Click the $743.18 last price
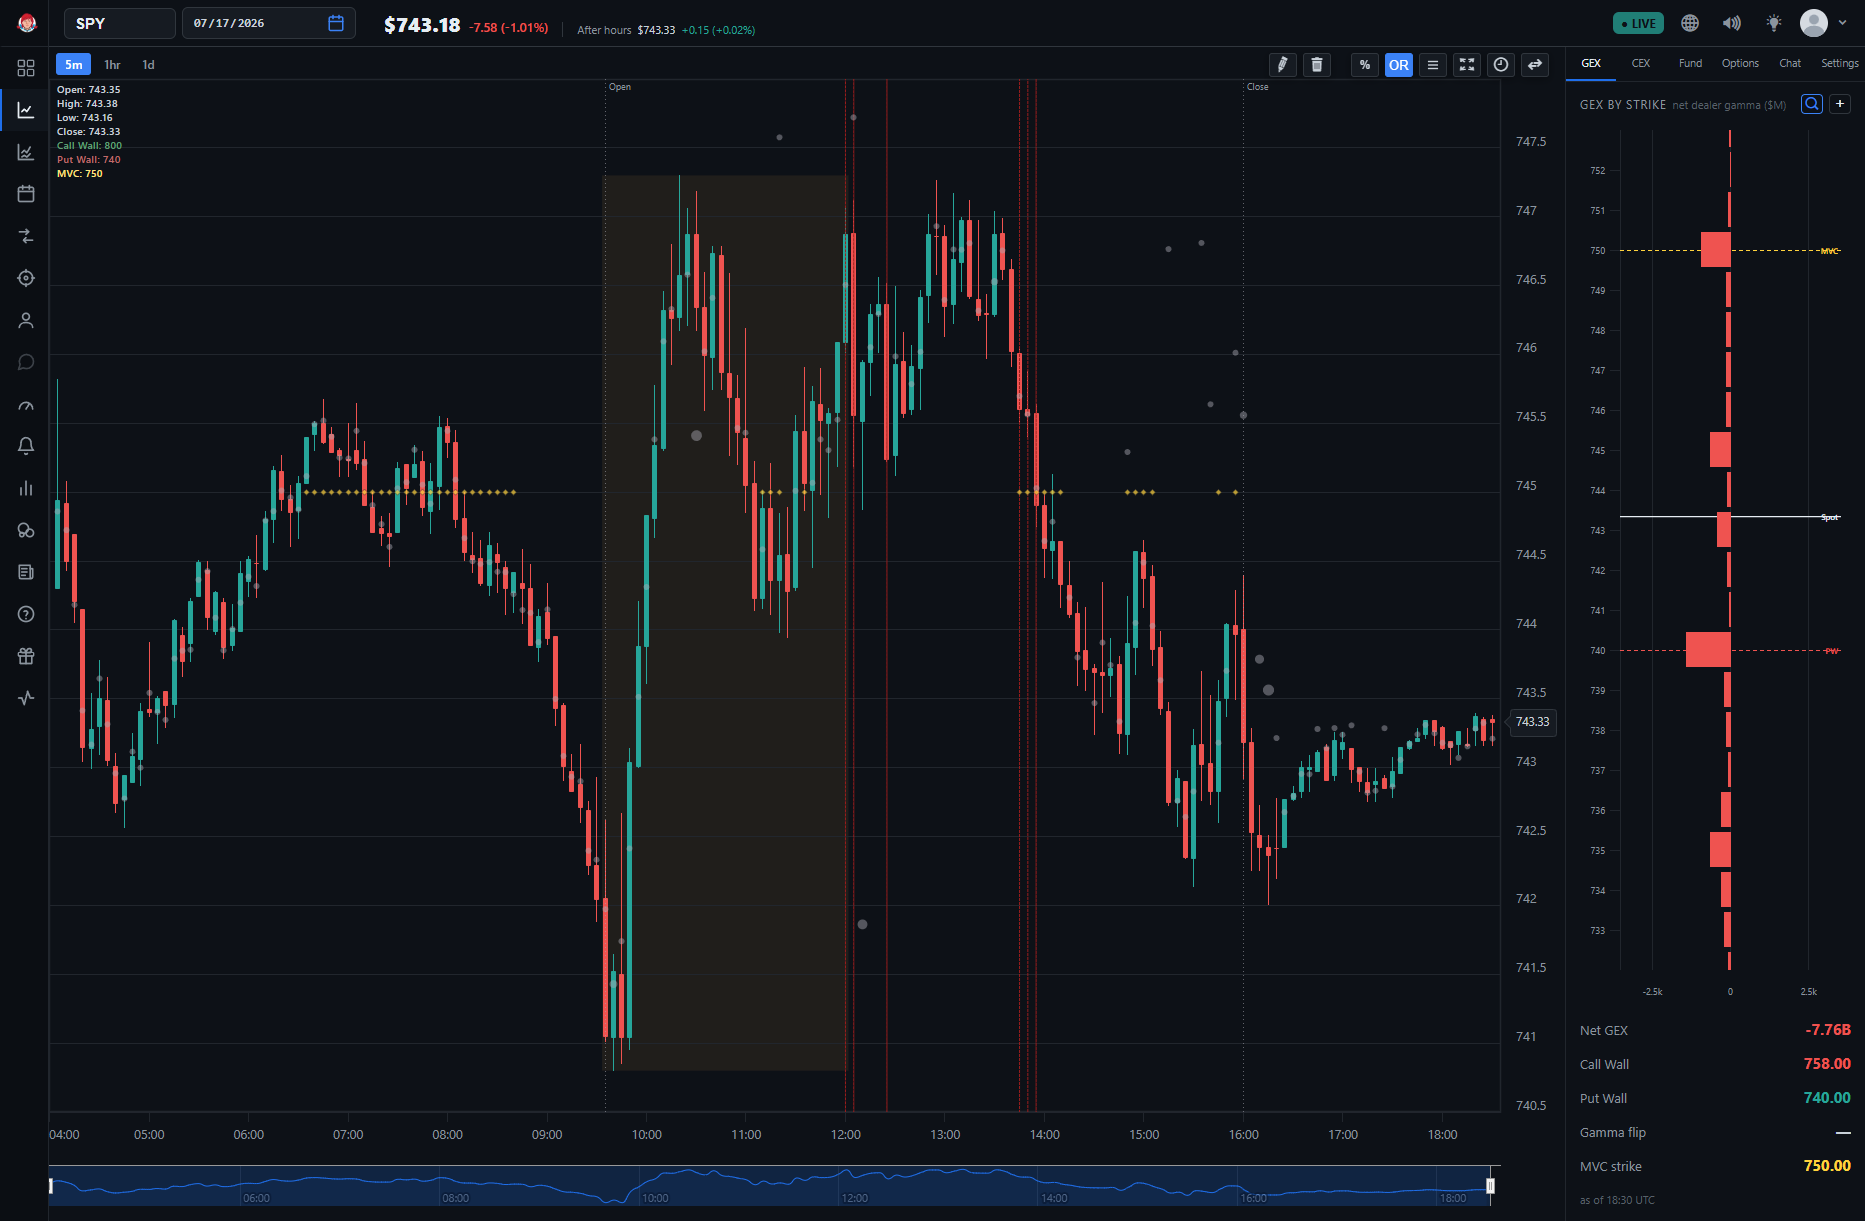Image resolution: width=1865 pixels, height=1221 pixels. click(x=422, y=25)
